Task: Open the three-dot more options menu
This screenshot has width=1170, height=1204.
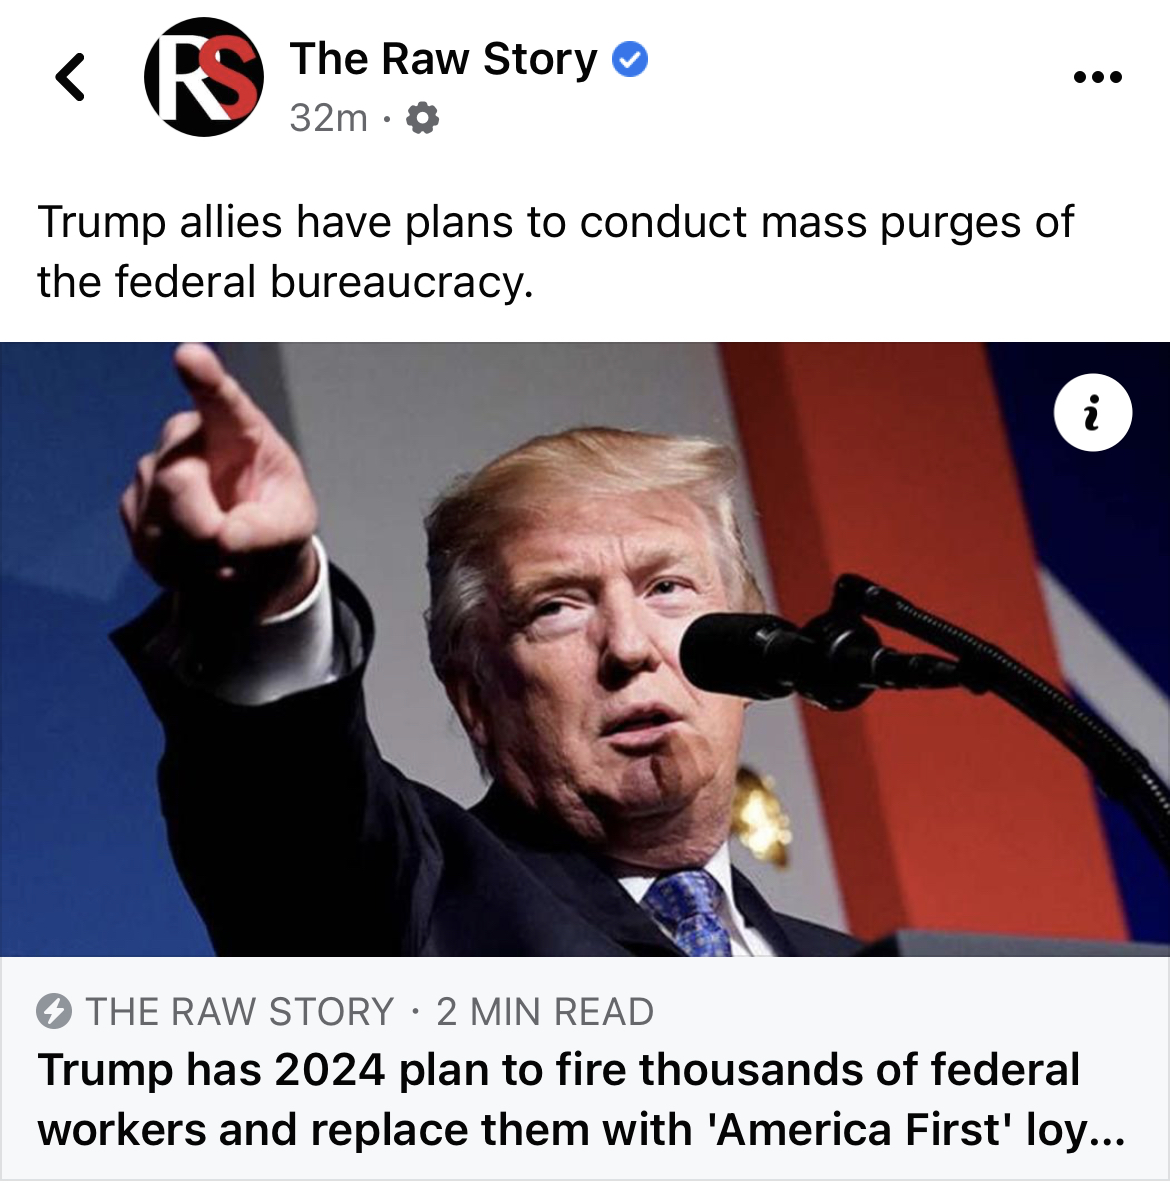Action: [1097, 77]
